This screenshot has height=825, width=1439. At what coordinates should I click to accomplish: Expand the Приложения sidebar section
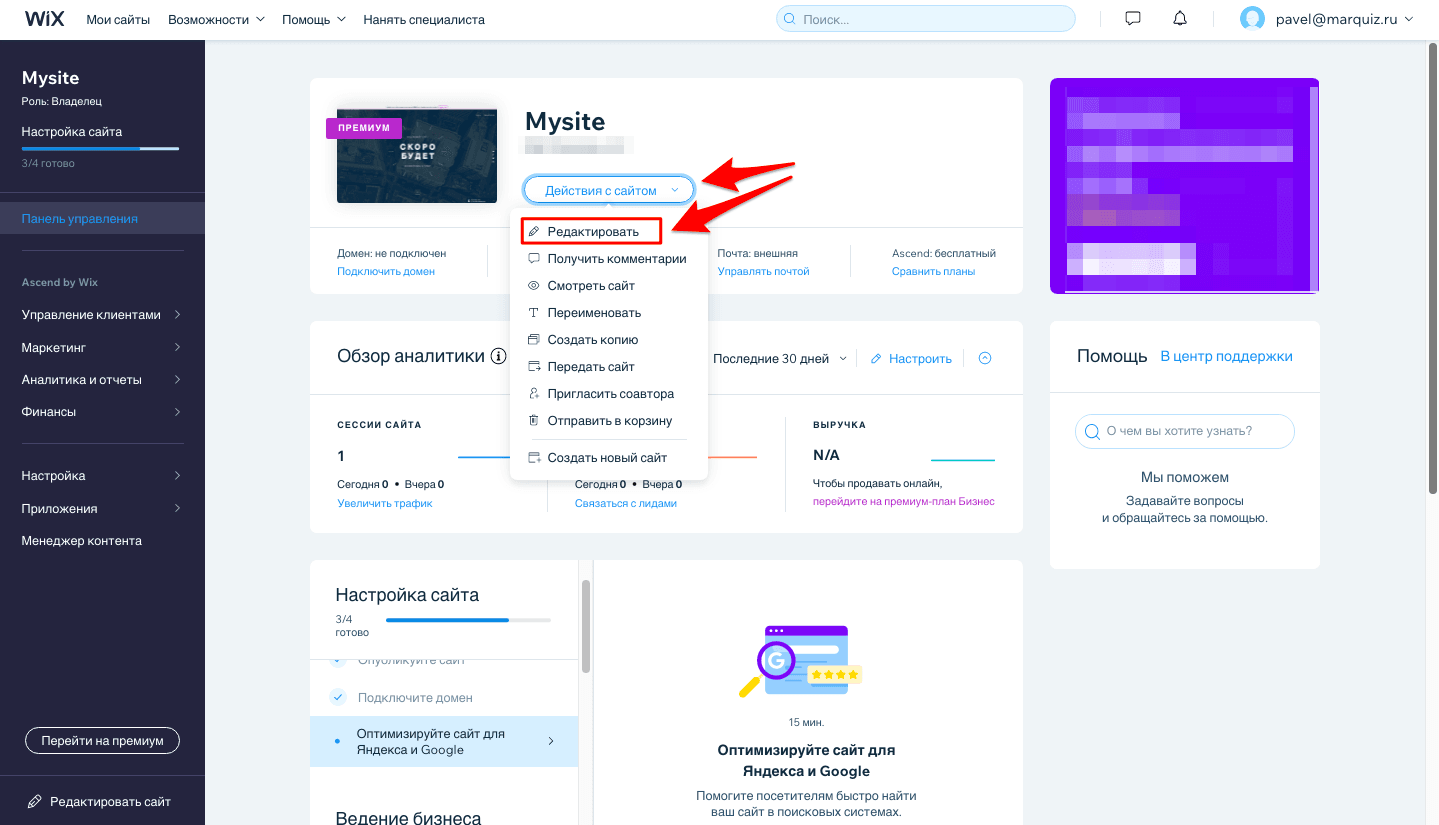coord(102,508)
